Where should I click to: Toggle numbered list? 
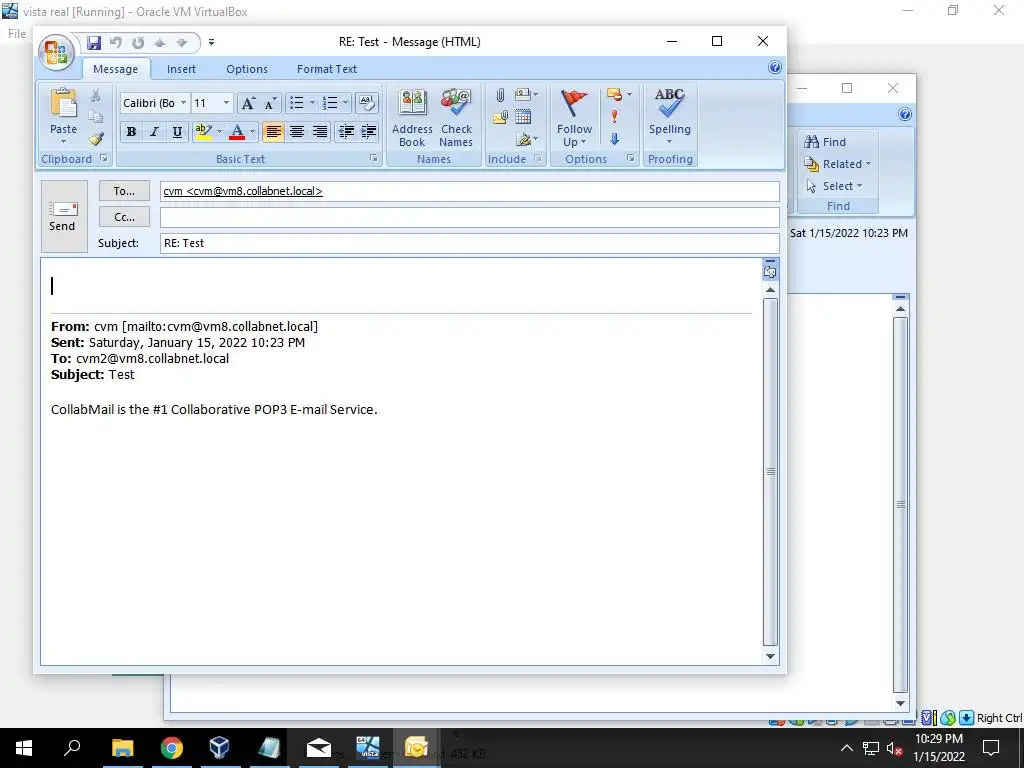[x=330, y=103]
